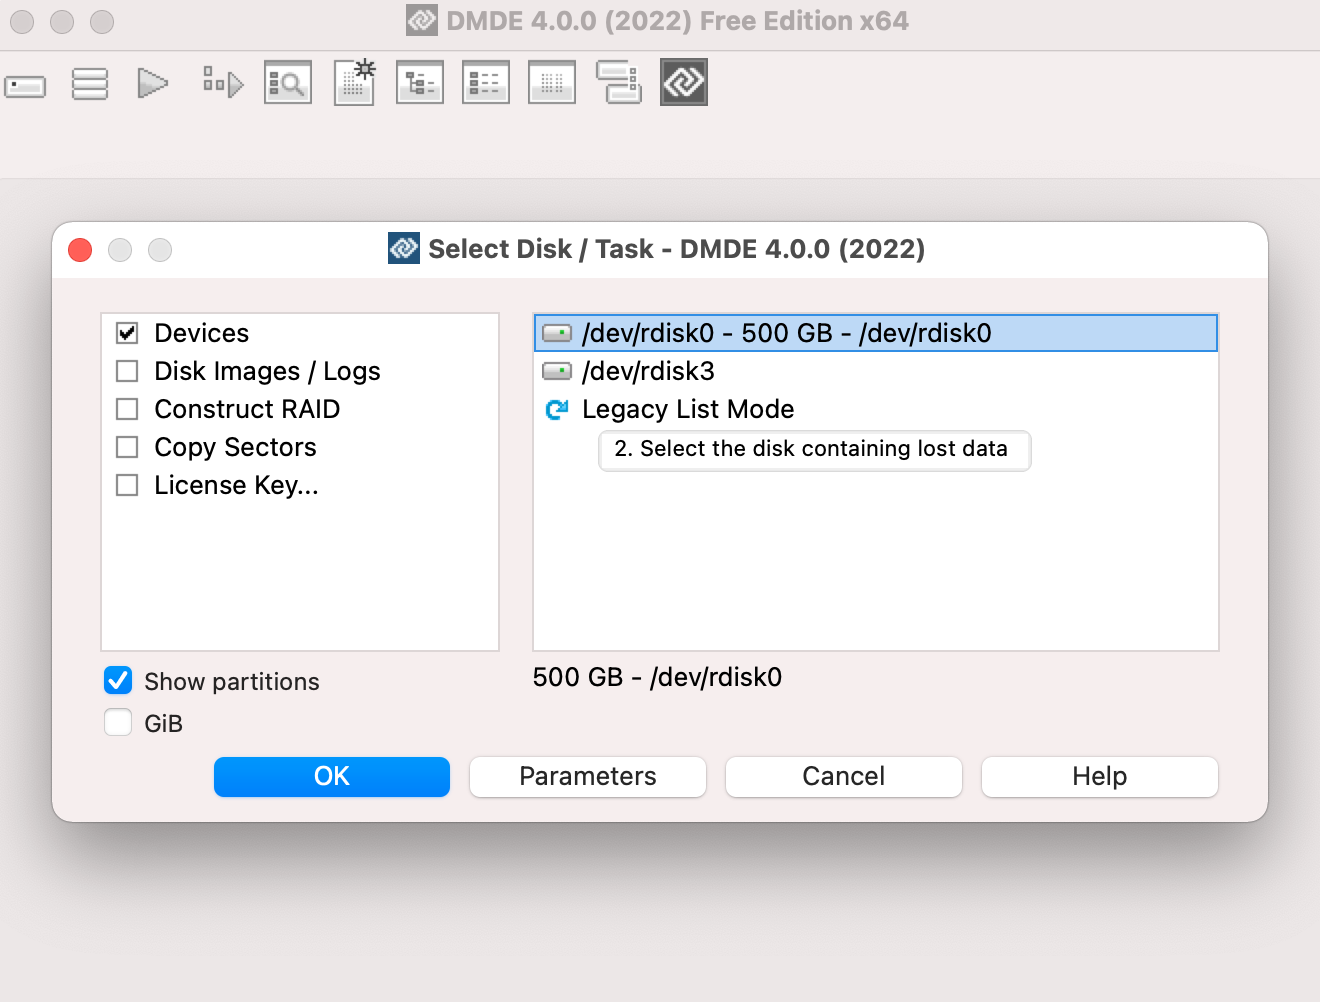Open the Disk Editor dotted-grid toolbar icon
Image resolution: width=1320 pixels, height=1002 pixels.
552,82
